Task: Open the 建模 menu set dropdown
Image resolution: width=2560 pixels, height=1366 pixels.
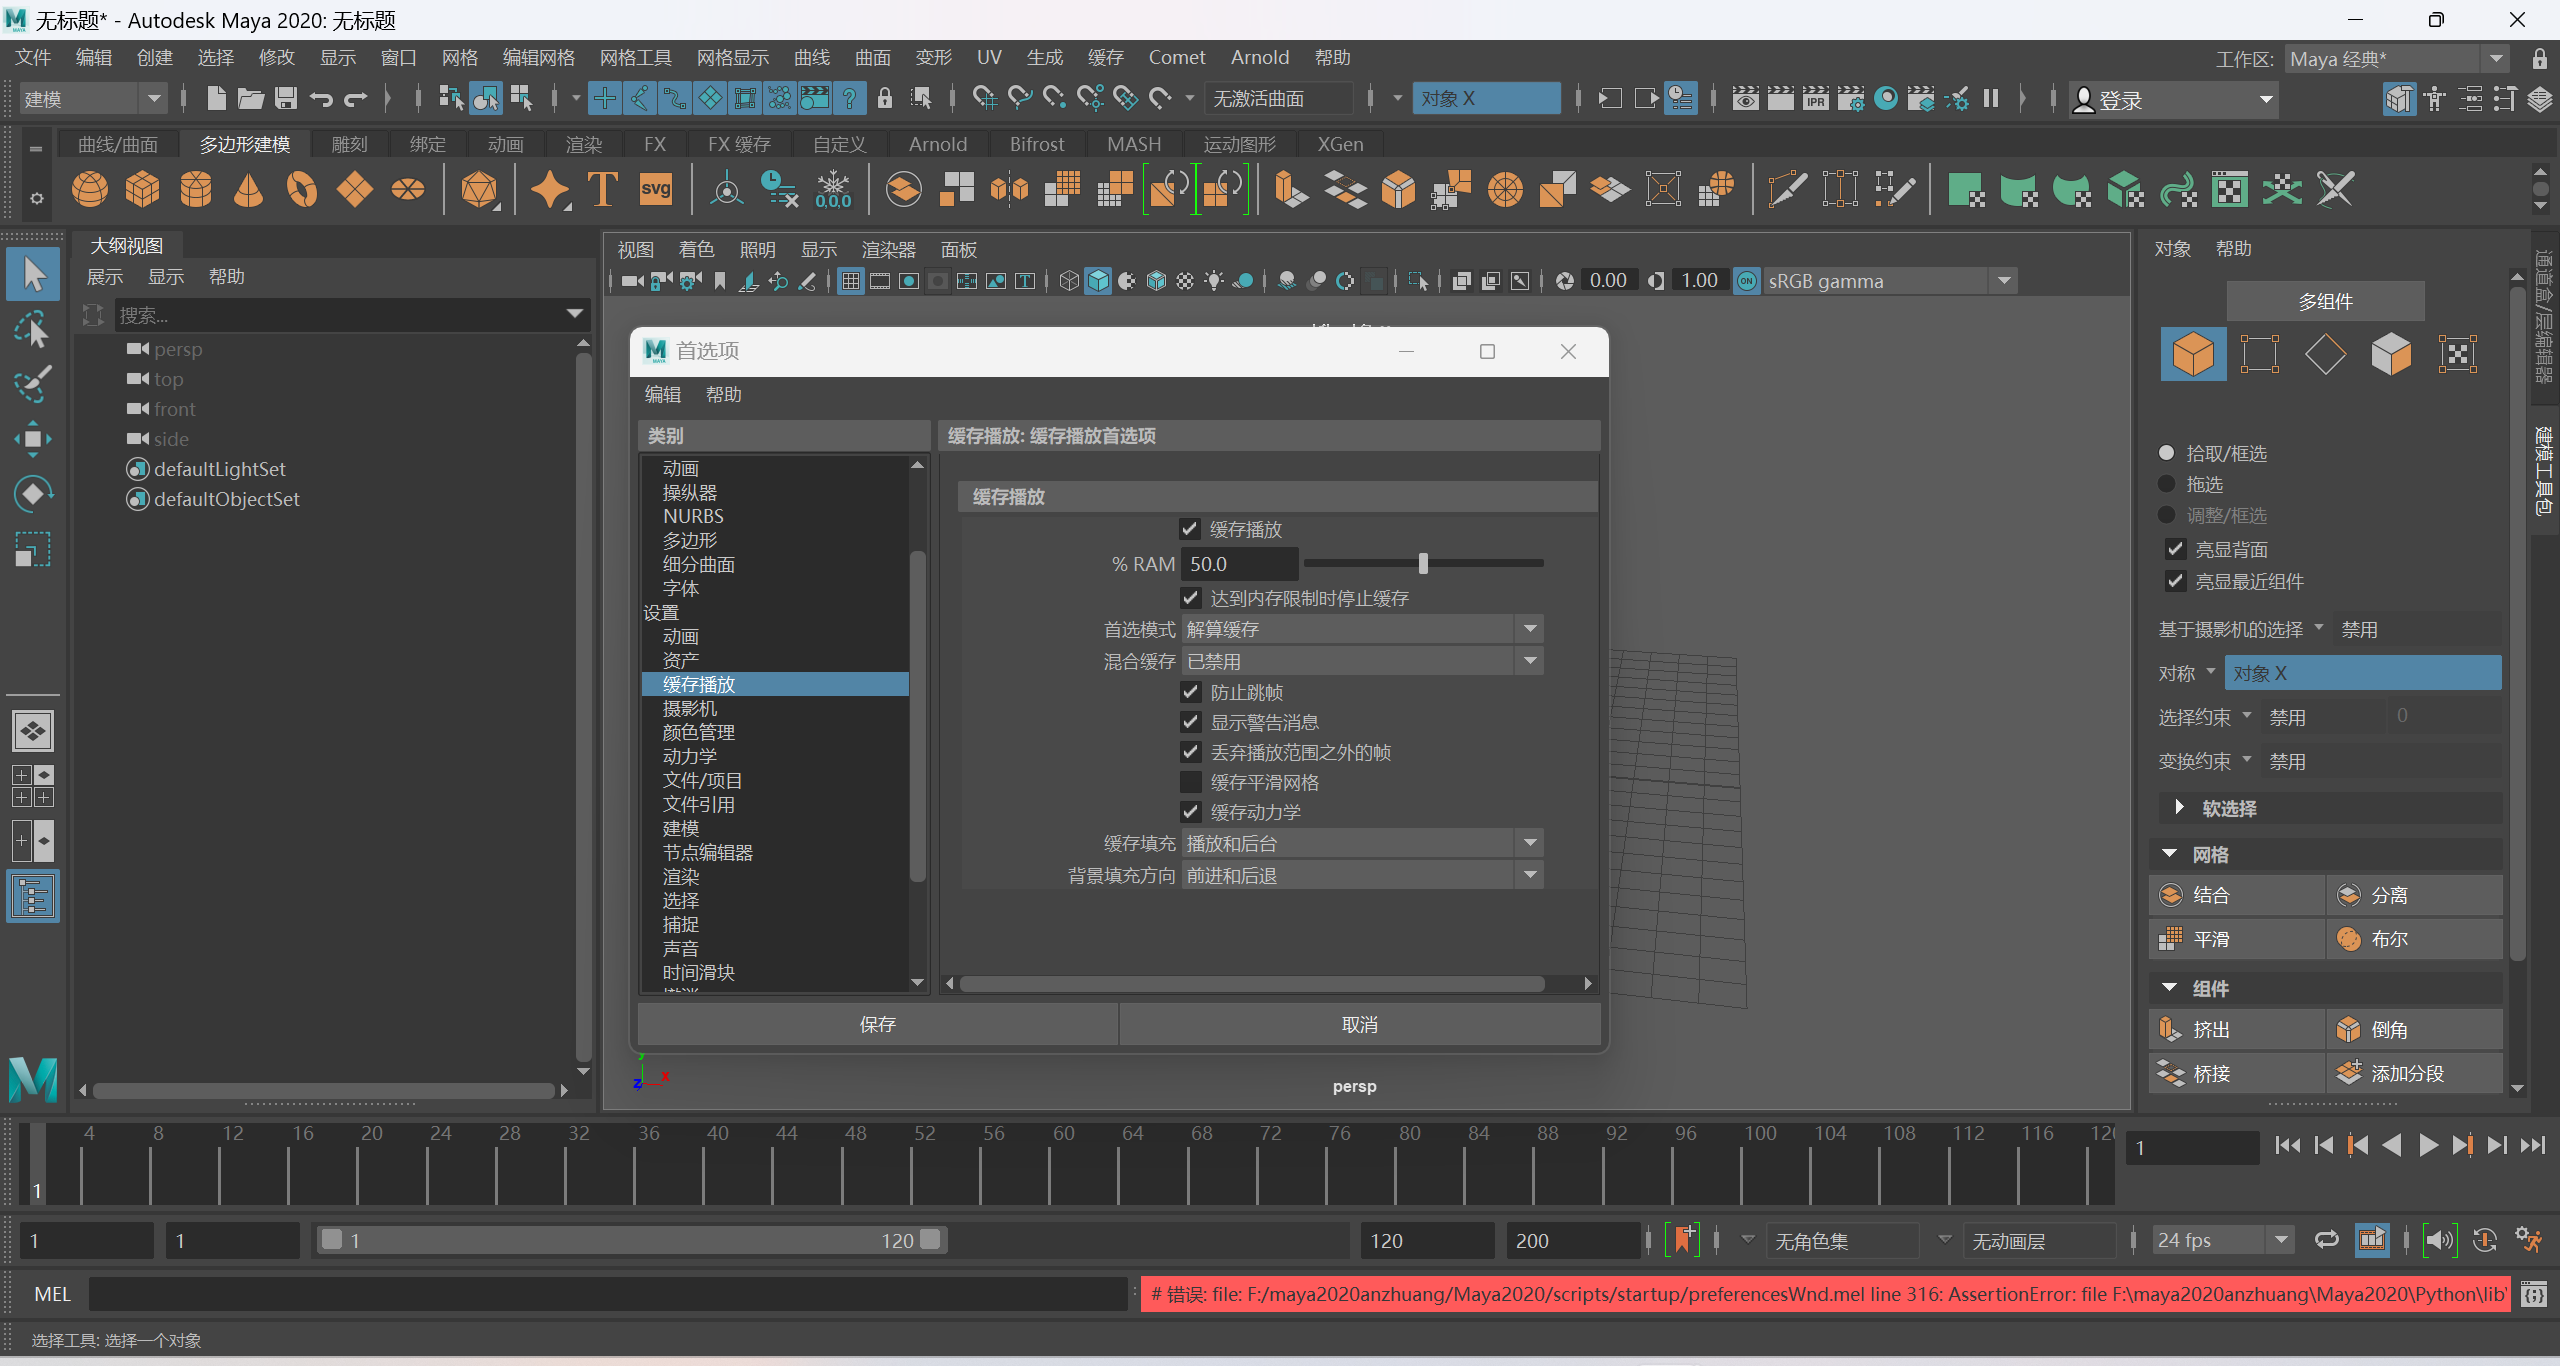Action: click(92, 98)
